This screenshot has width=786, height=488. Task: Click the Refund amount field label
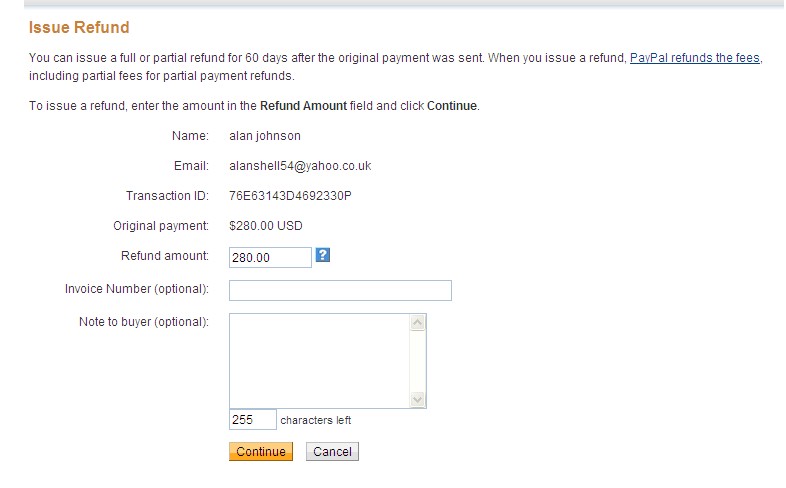pyautogui.click(x=165, y=256)
